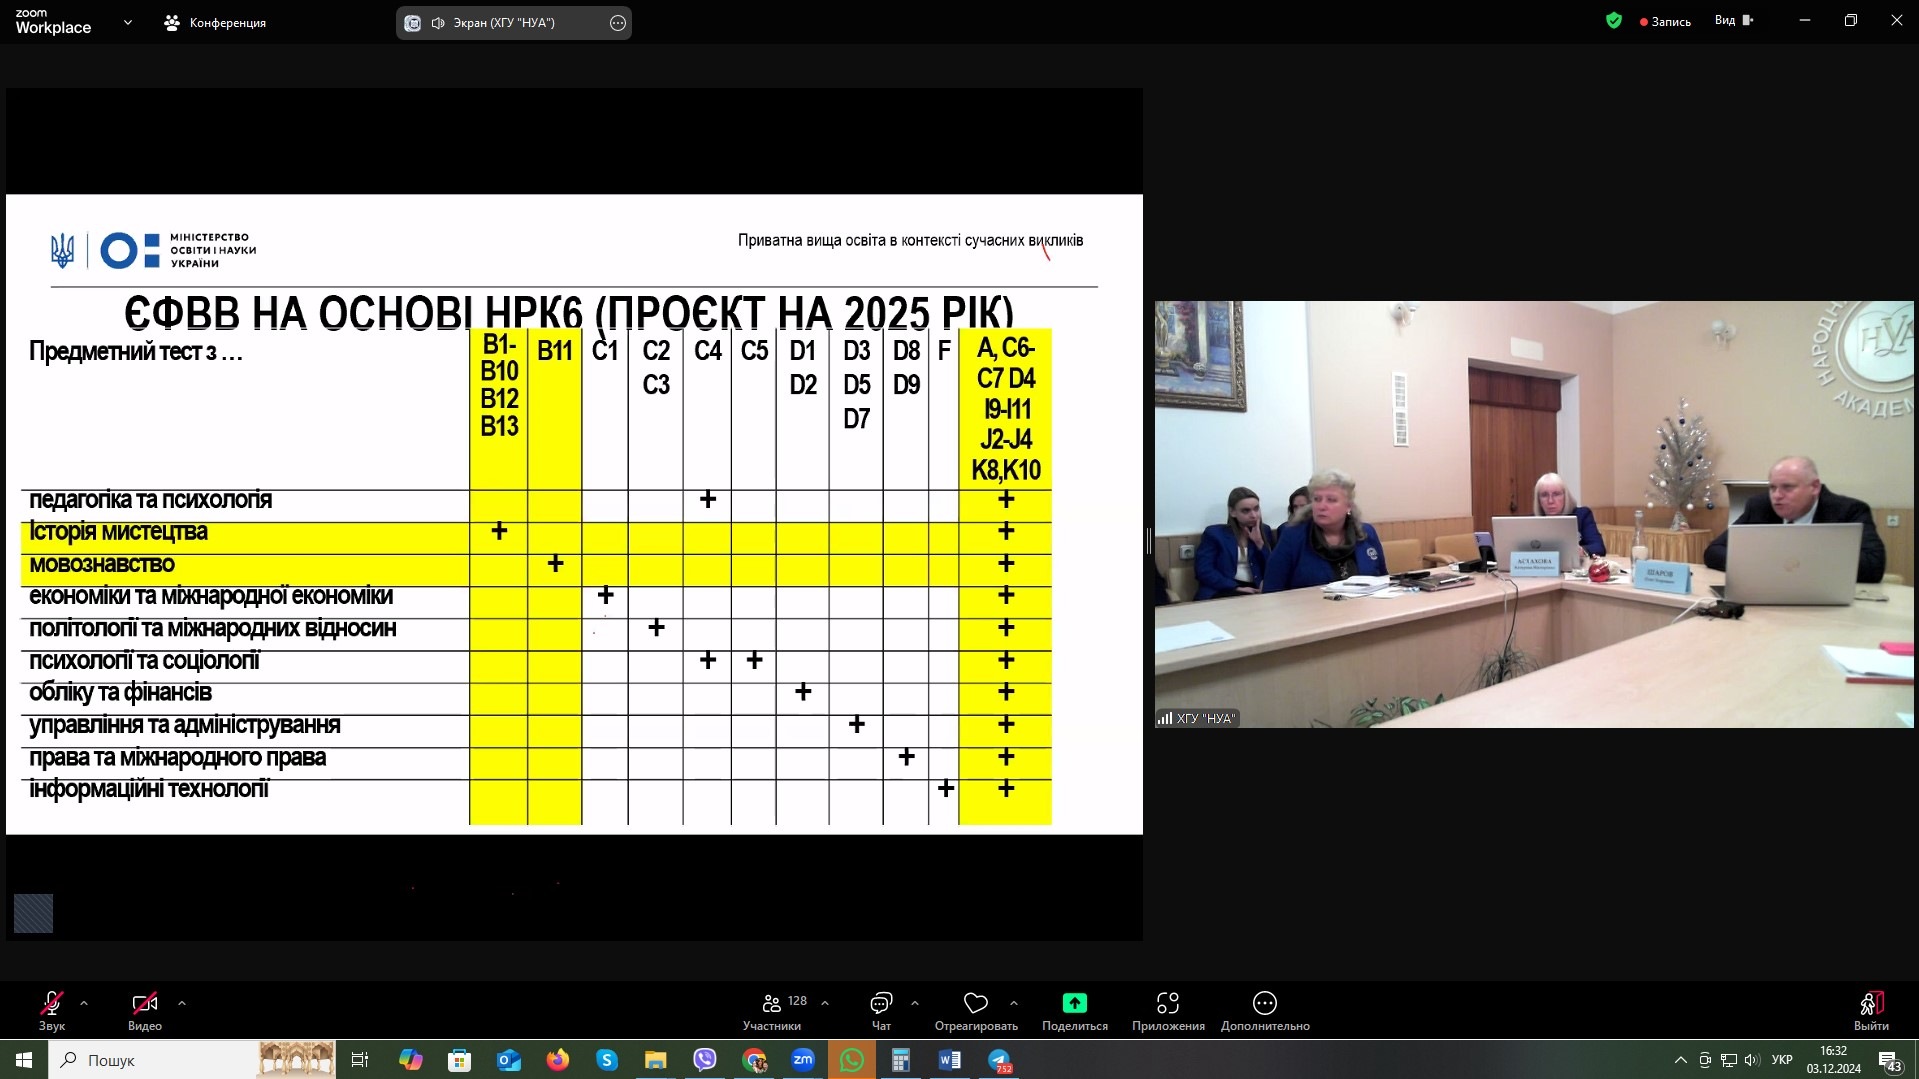Image resolution: width=1919 pixels, height=1079 pixels.
Task: Show hidden system tray icons
Action: (x=1680, y=1060)
